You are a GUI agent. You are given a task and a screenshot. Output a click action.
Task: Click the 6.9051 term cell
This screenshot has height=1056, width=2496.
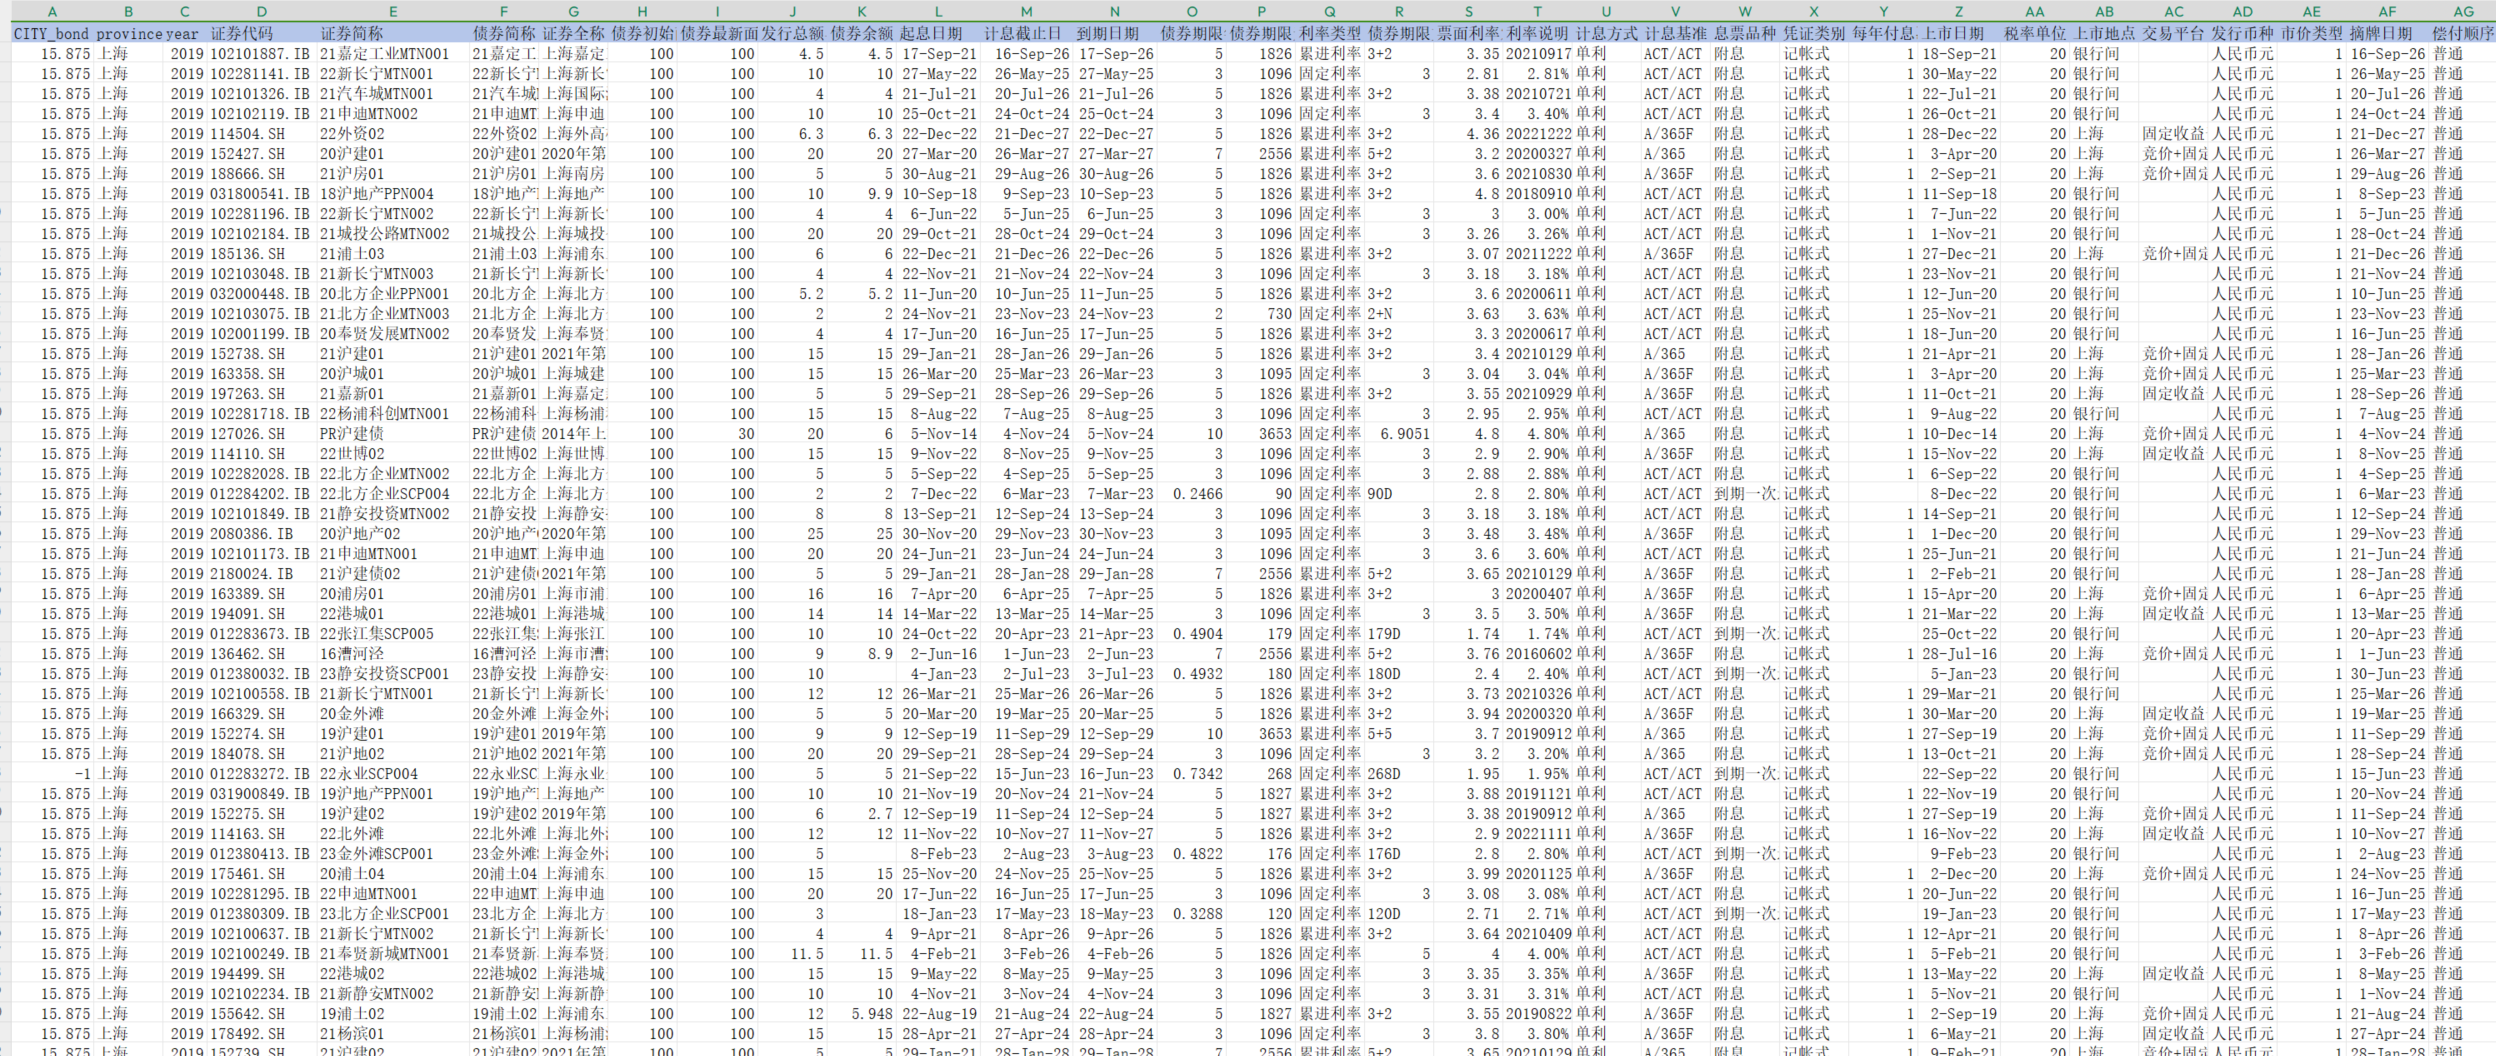(1399, 434)
